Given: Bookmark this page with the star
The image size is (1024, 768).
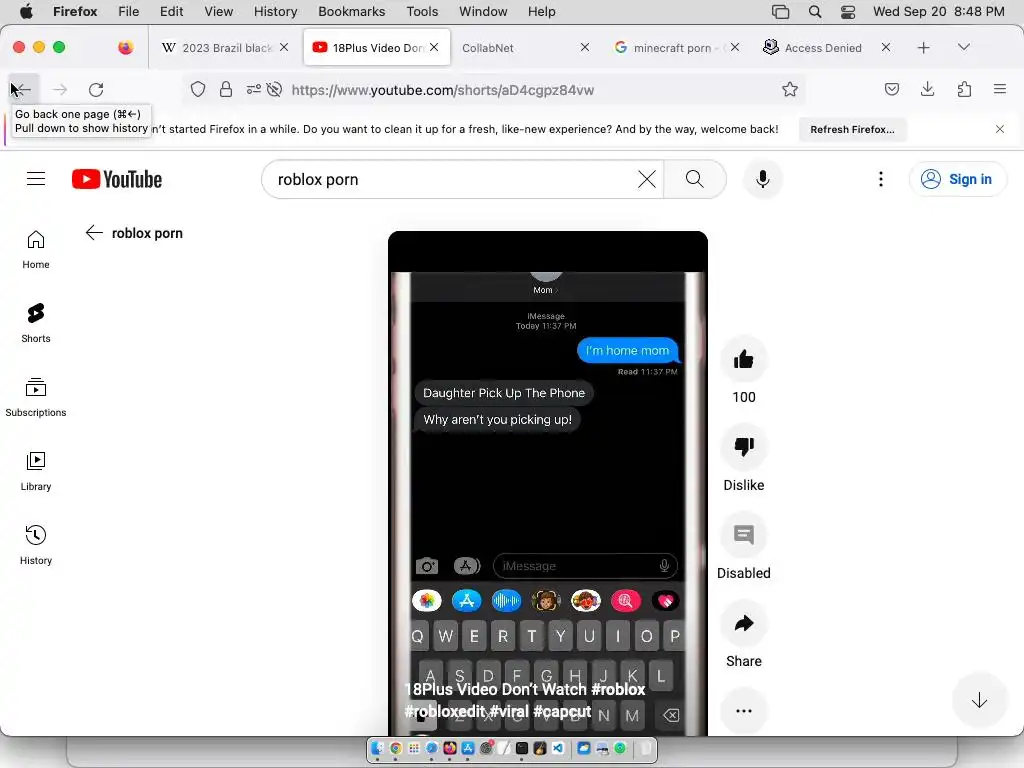Looking at the screenshot, I should click(x=790, y=89).
